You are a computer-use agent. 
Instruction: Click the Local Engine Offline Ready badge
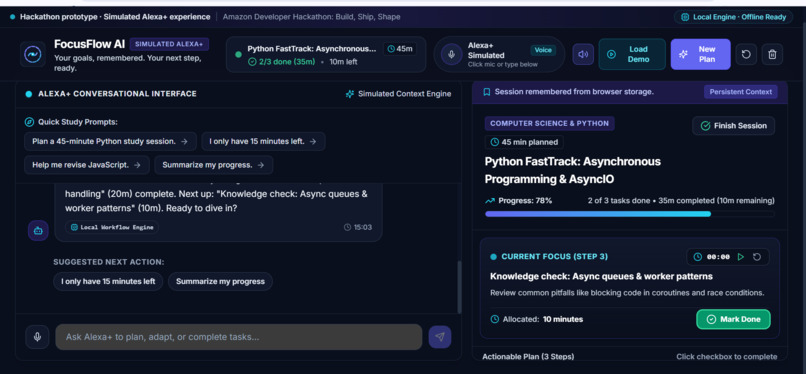pyautogui.click(x=734, y=17)
